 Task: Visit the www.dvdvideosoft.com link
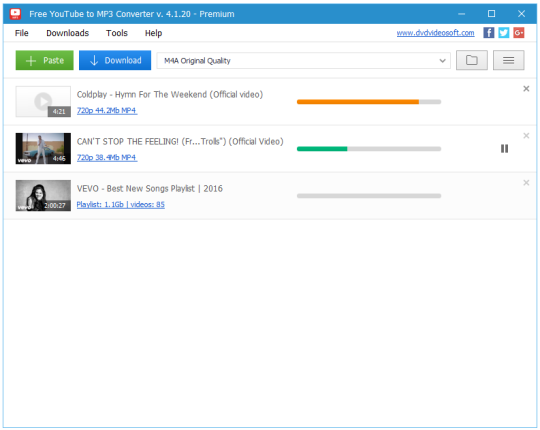tap(435, 33)
